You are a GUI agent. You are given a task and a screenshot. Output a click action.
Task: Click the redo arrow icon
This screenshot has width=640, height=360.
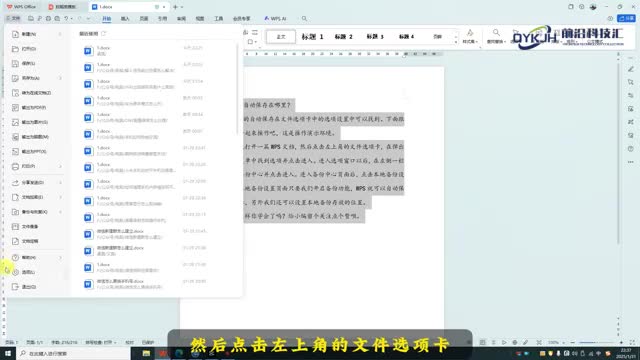click(x=80, y=18)
